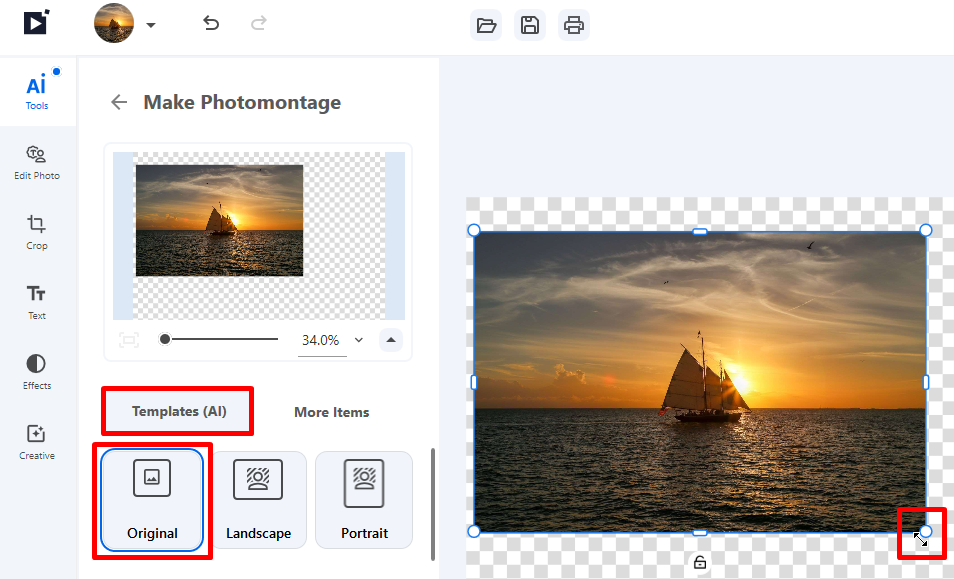Open a file with folder icon

[486, 25]
